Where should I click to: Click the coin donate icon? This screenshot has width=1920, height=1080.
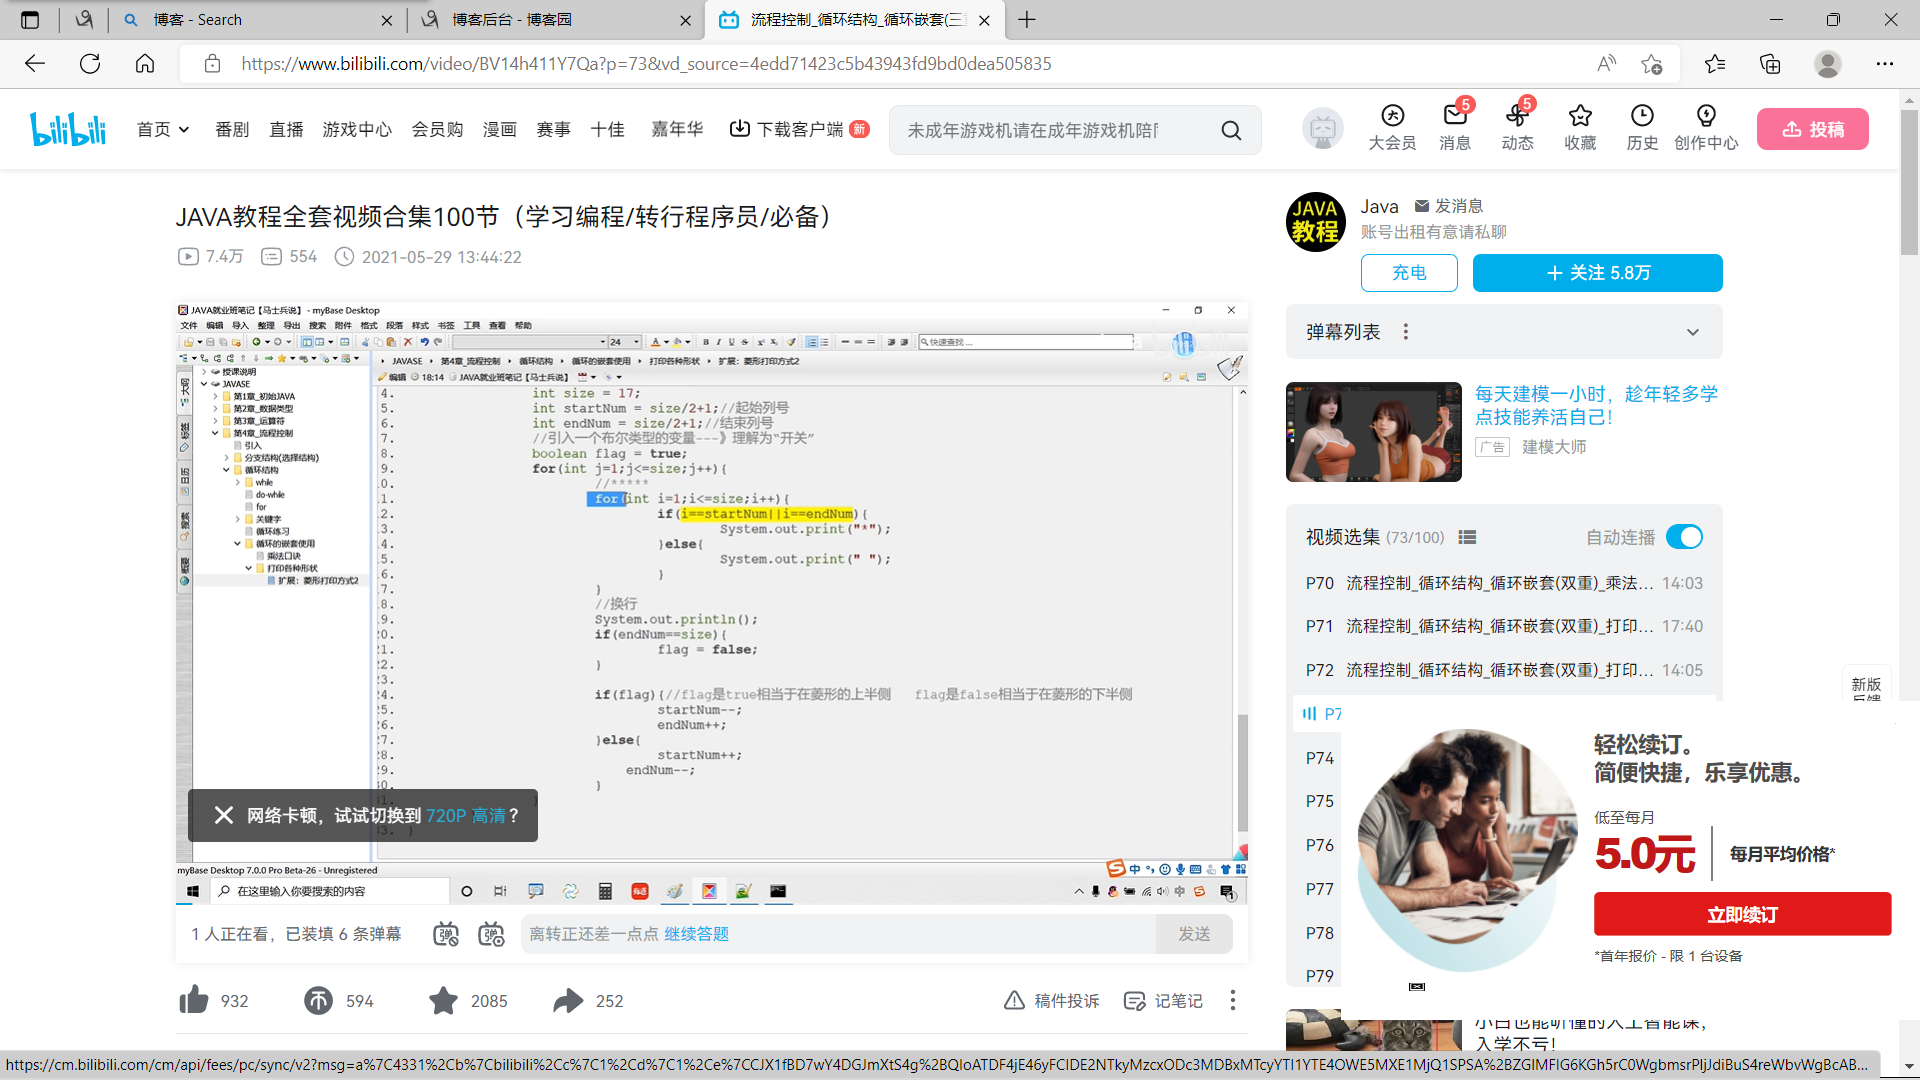318,1000
